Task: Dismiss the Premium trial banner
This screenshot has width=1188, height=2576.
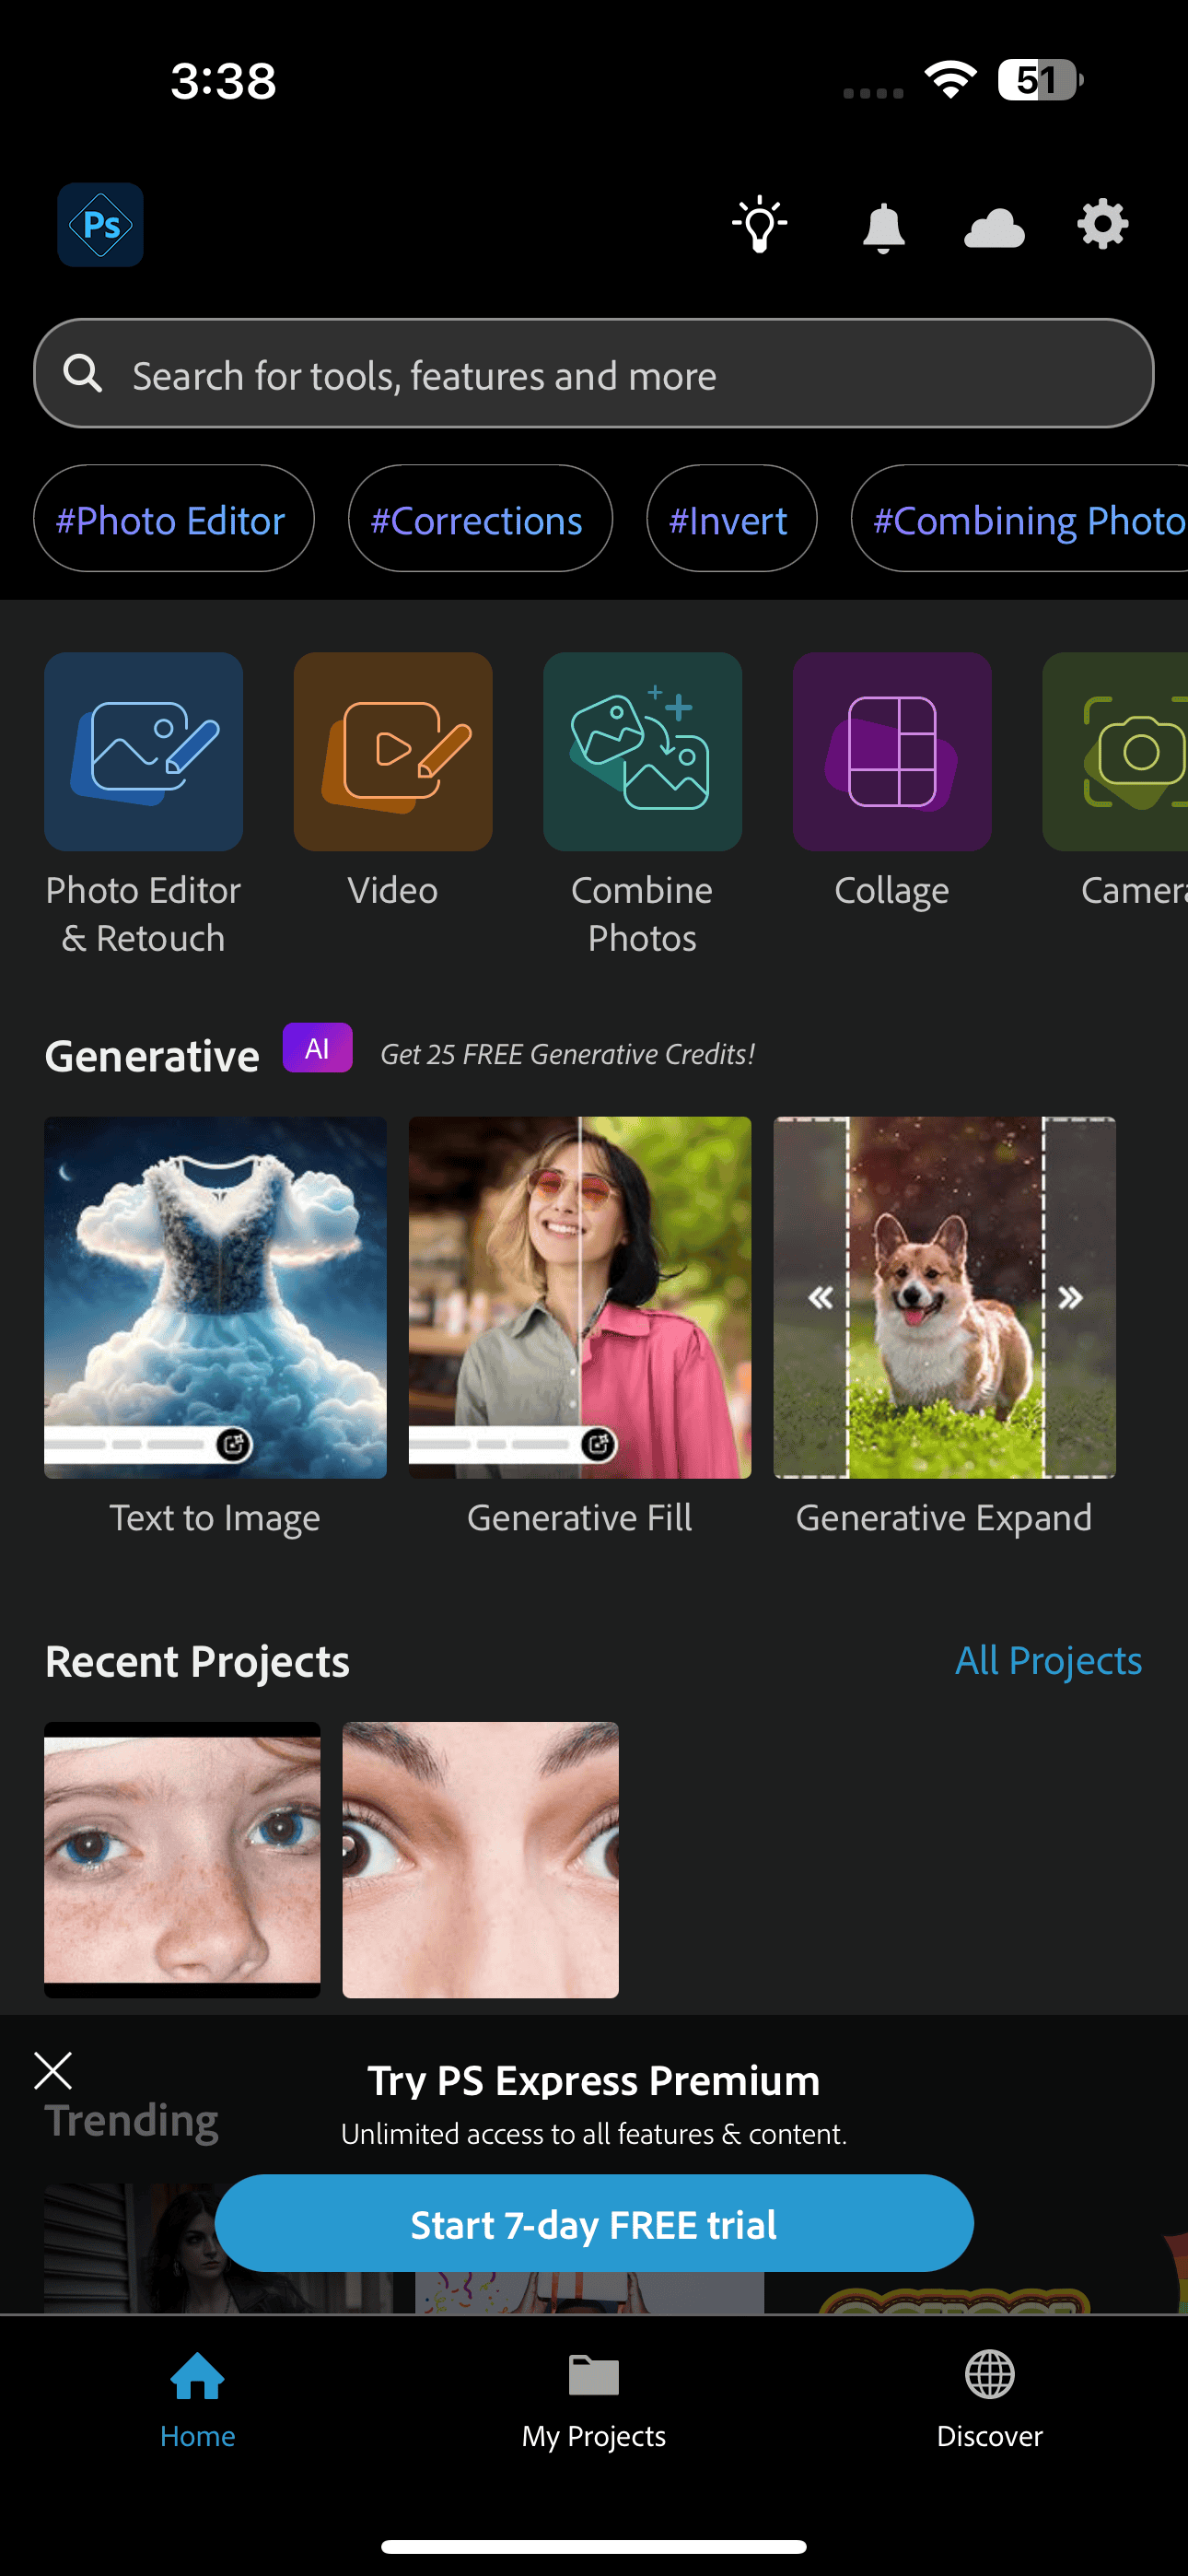Action: click(53, 2071)
